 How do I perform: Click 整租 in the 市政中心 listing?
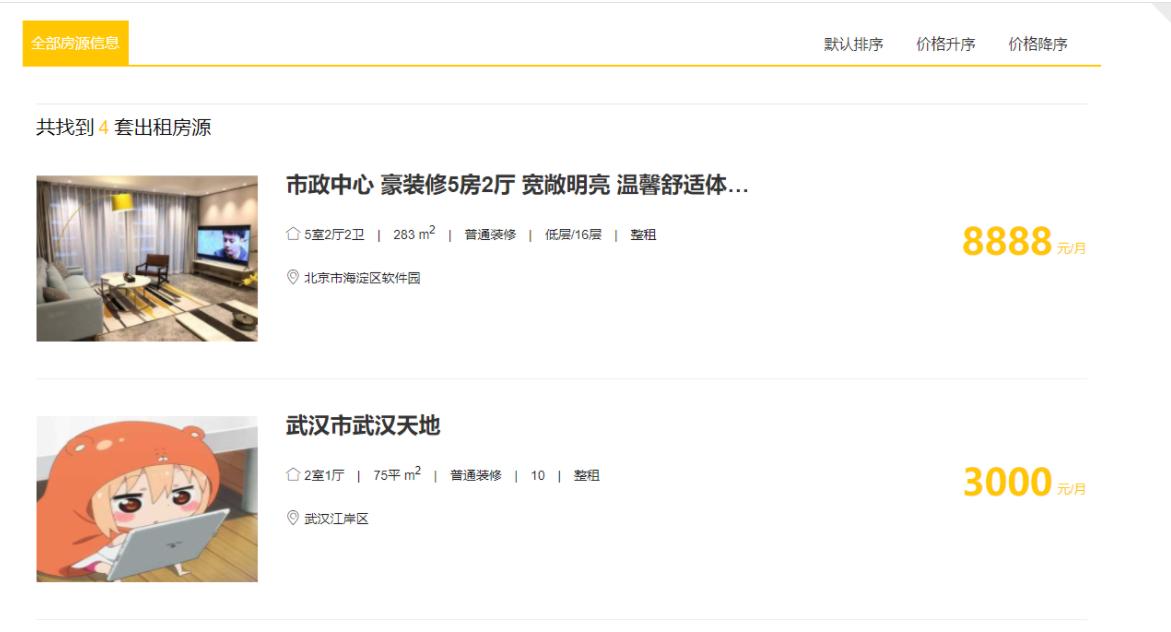[x=643, y=235]
